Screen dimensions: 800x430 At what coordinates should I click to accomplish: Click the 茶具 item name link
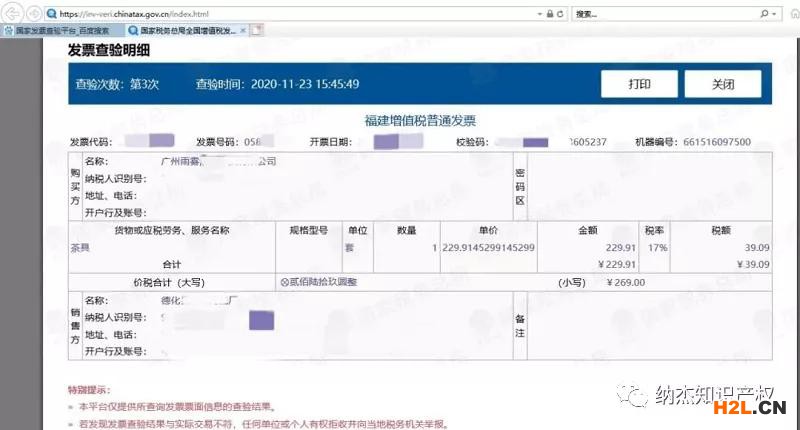coord(79,246)
